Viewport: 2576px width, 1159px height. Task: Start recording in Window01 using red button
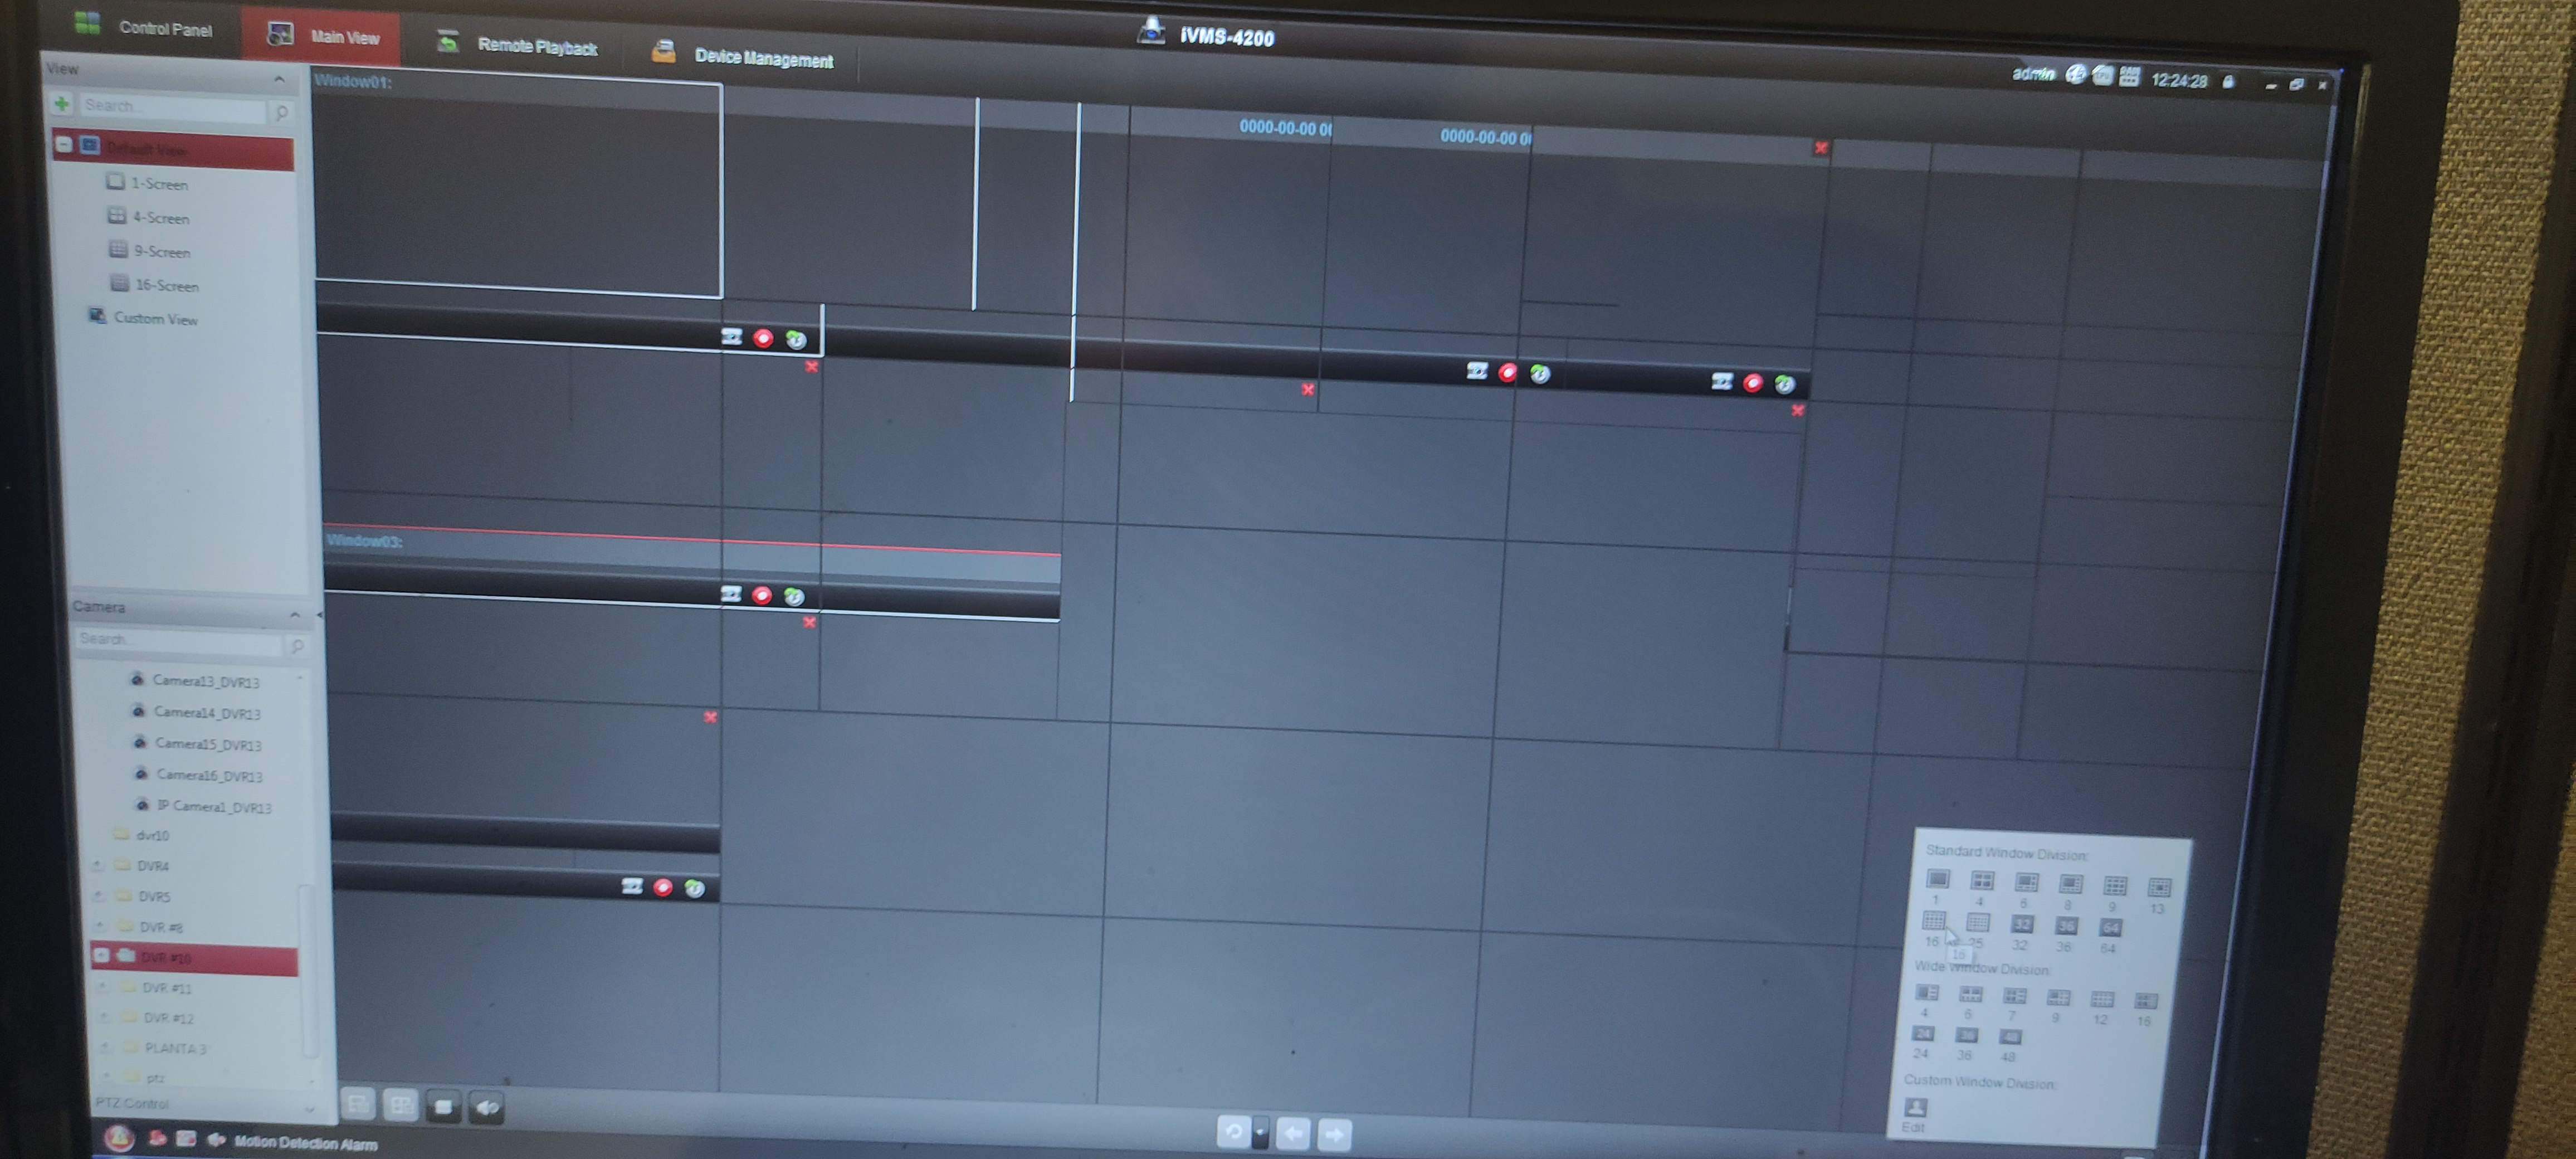coord(763,338)
